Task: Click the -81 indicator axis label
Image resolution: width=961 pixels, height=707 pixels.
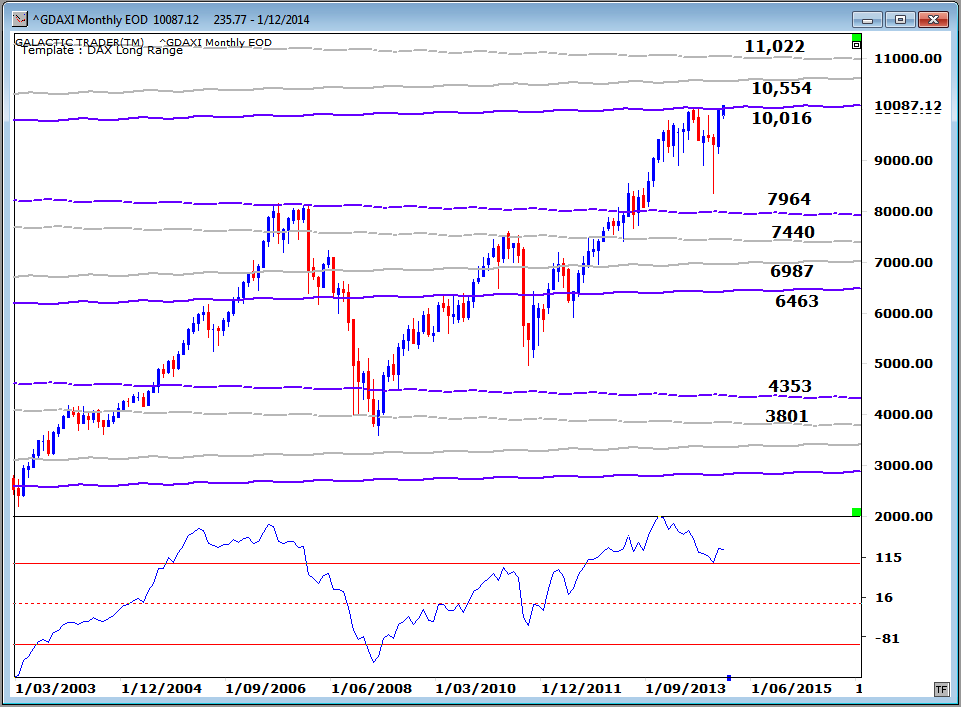Action: point(886,638)
